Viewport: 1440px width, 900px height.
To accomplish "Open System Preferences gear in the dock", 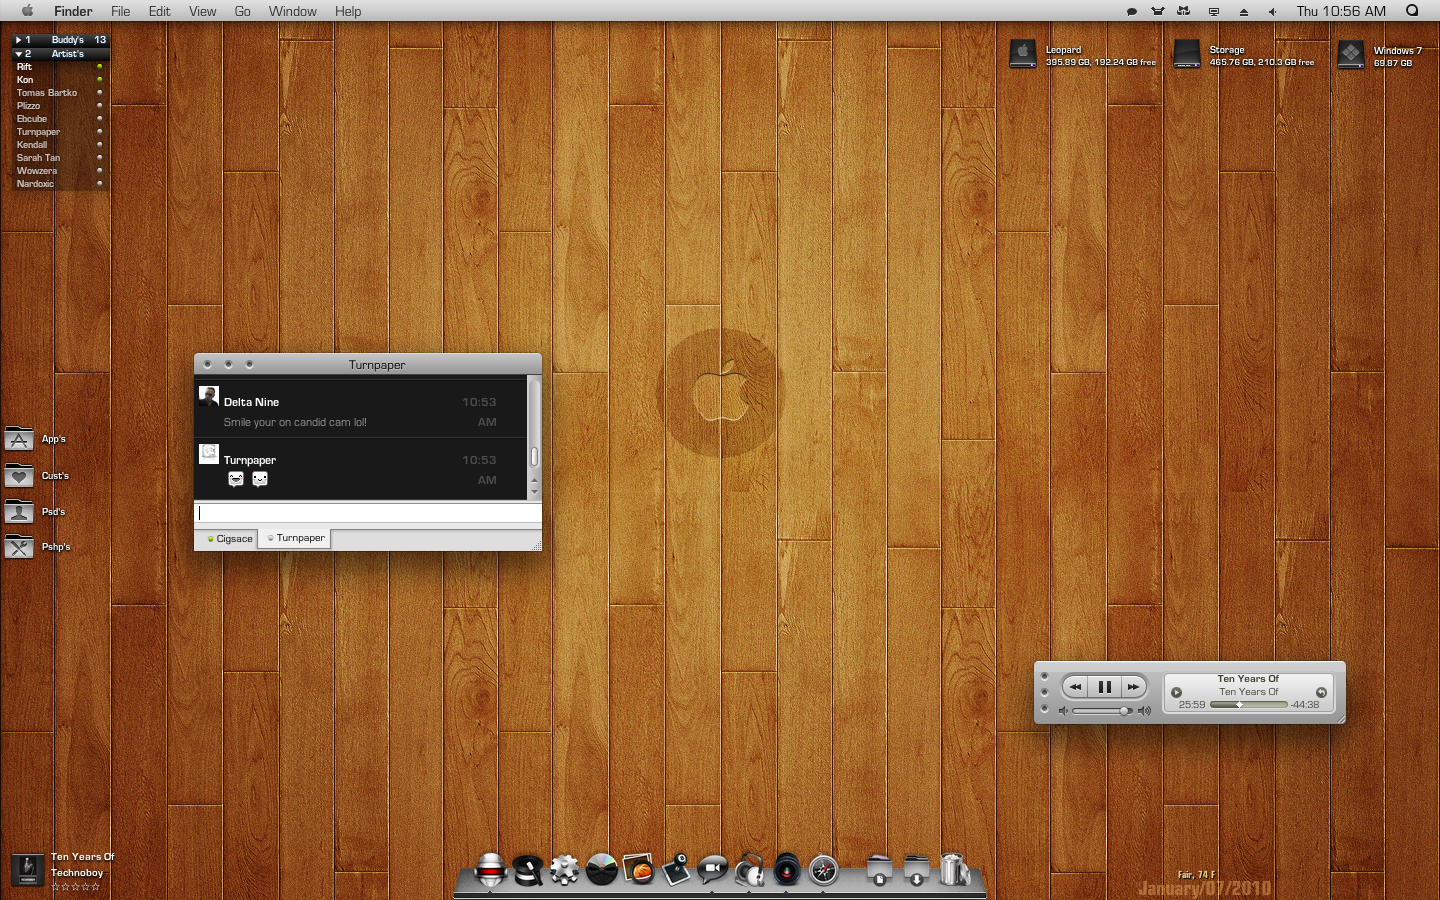I will click(x=565, y=870).
